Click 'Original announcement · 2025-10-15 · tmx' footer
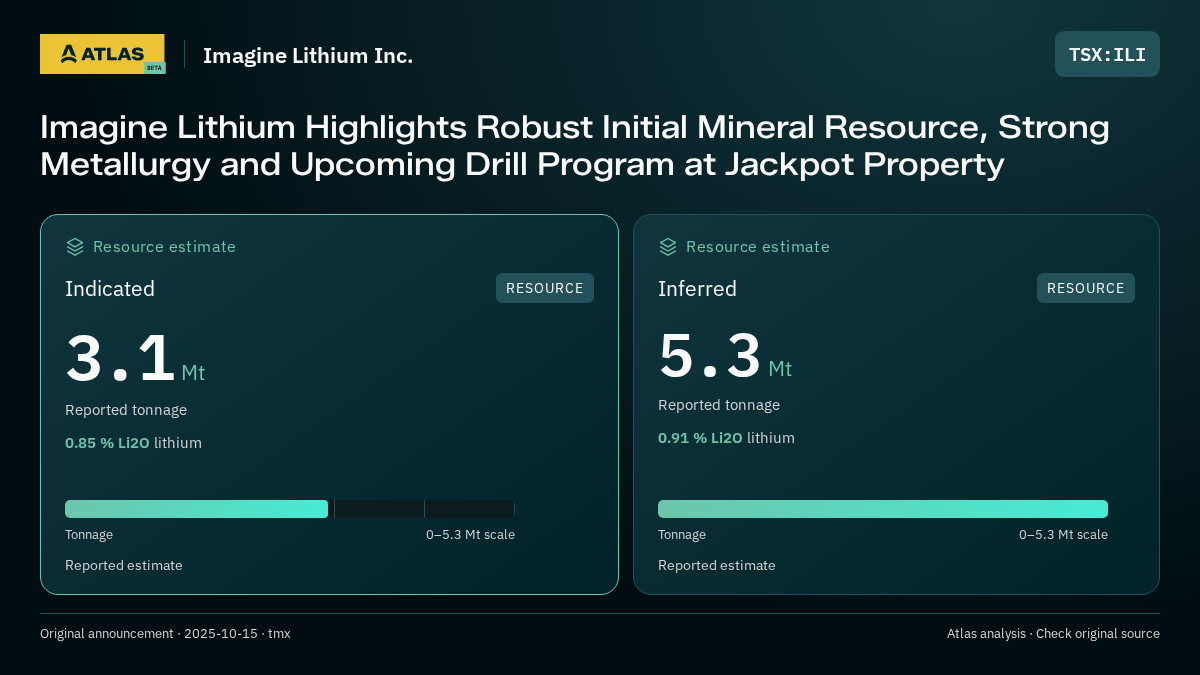Screen dimensions: 1200x675 165,634
